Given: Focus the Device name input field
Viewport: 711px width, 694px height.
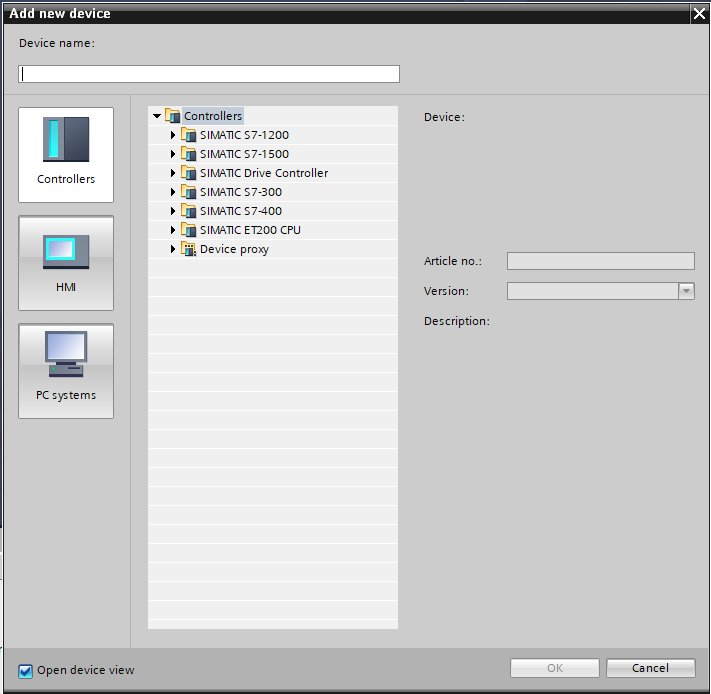Looking at the screenshot, I should coord(209,74).
